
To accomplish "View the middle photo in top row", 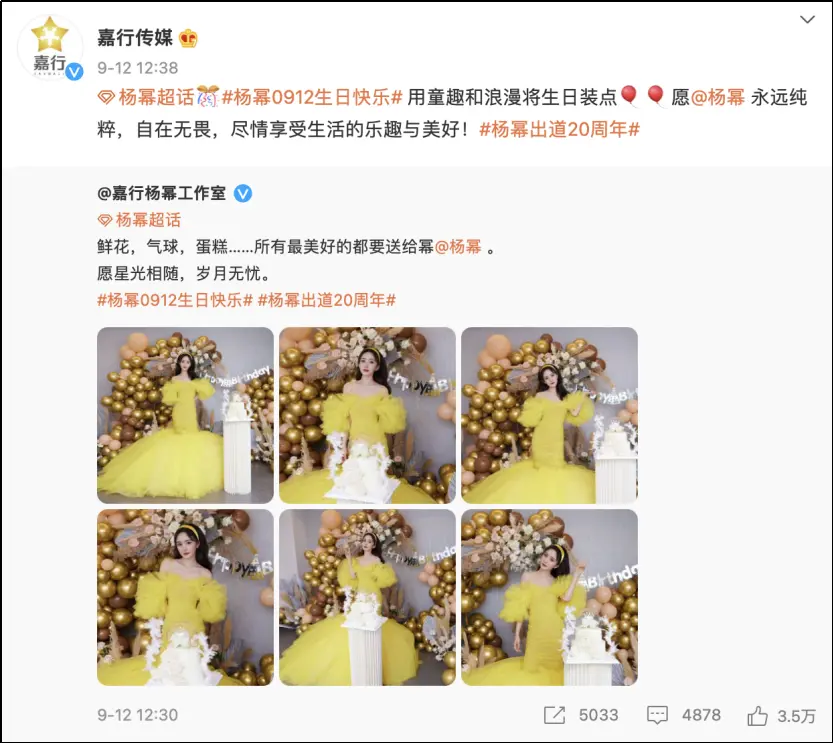I will (x=368, y=415).
